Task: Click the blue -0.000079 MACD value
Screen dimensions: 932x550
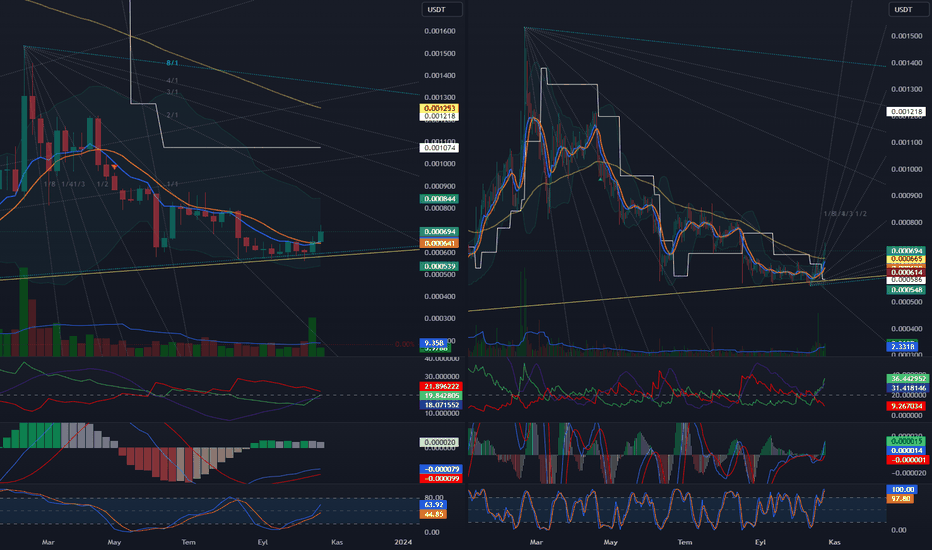Action: tap(440, 469)
